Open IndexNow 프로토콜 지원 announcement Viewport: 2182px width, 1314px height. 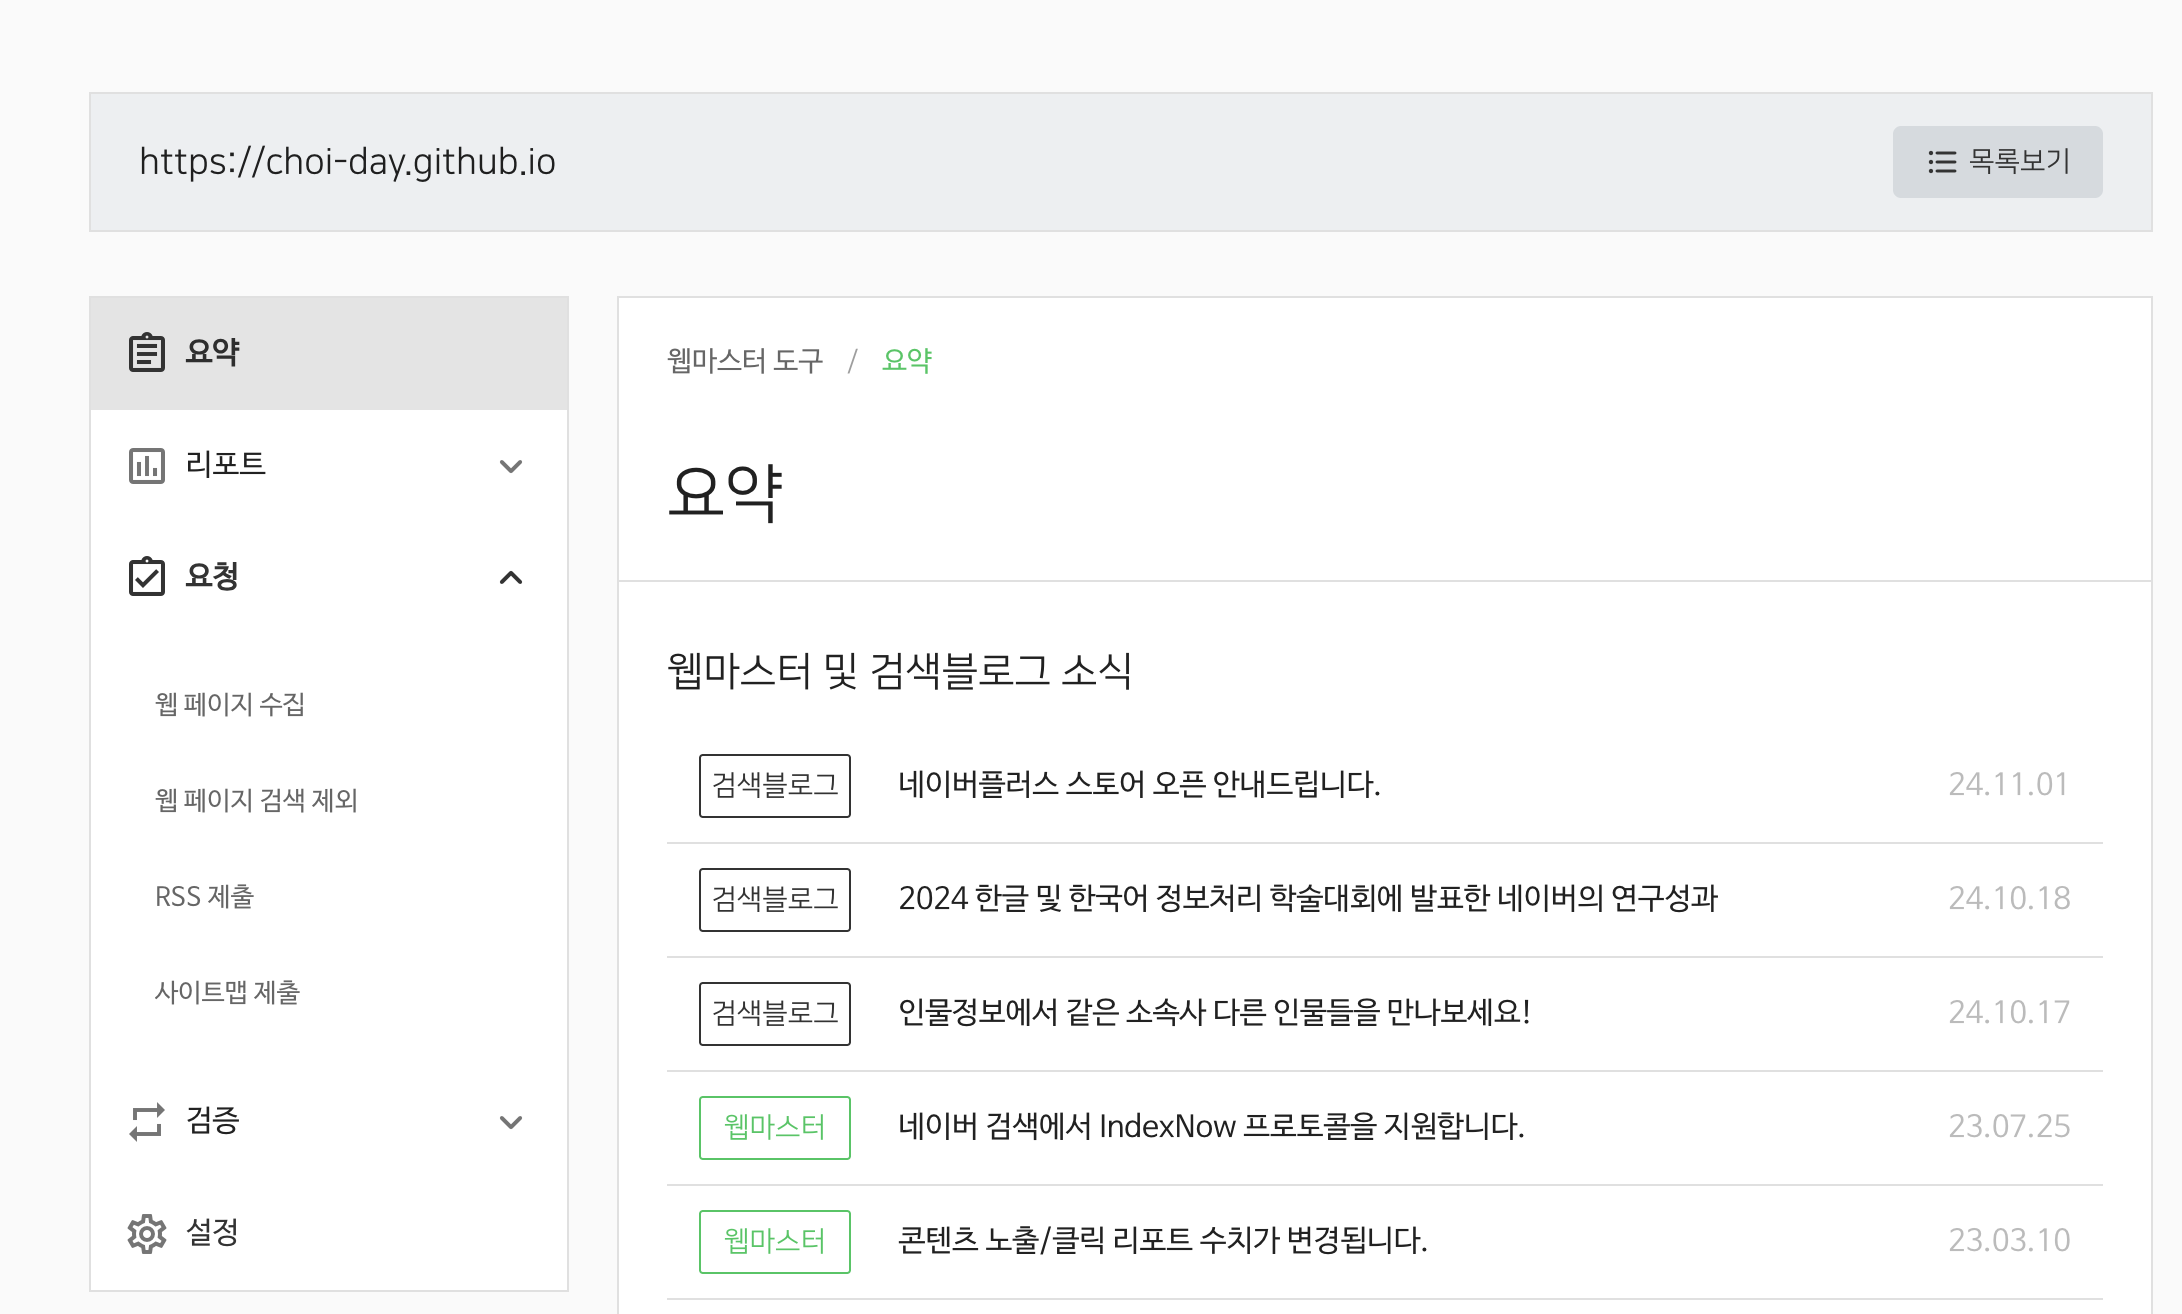tap(1210, 1127)
